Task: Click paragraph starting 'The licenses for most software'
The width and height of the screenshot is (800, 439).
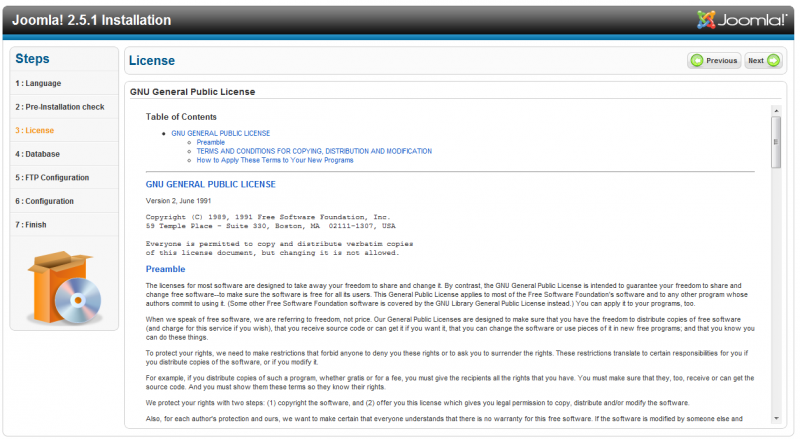Action: (446, 295)
